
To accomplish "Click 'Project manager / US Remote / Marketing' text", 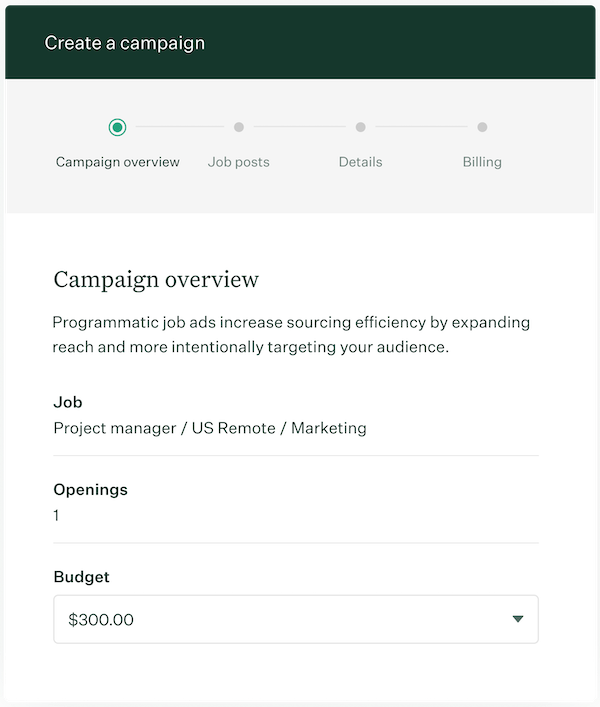I will pos(210,428).
